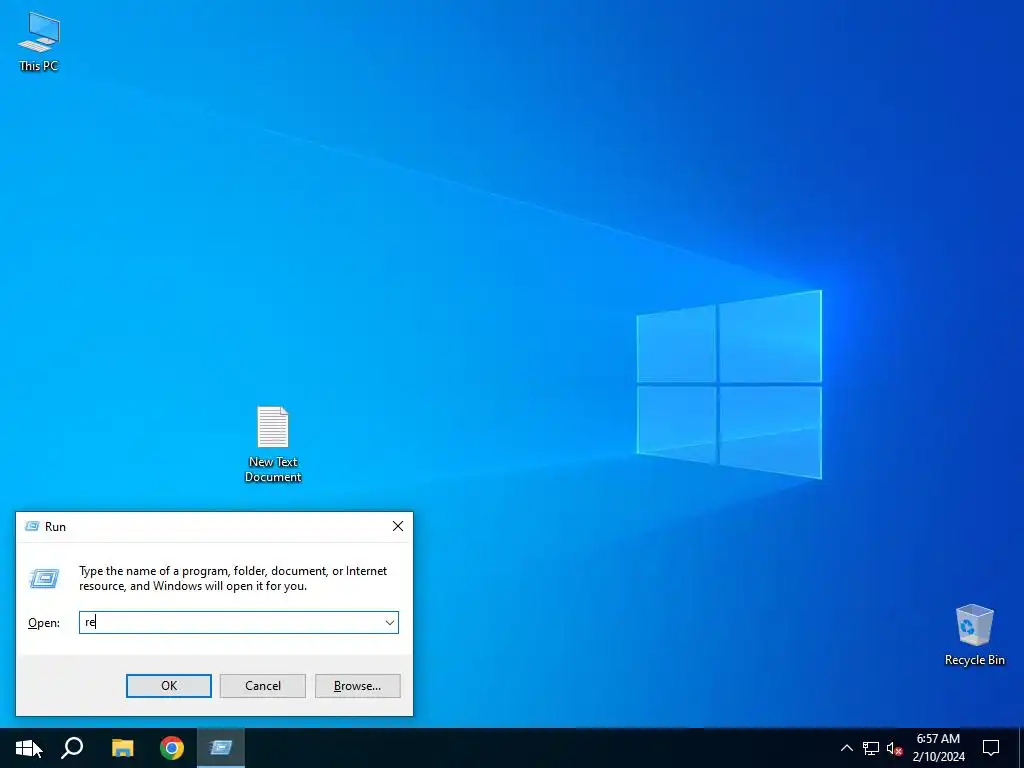Open the taskbar search magnifier

point(72,748)
